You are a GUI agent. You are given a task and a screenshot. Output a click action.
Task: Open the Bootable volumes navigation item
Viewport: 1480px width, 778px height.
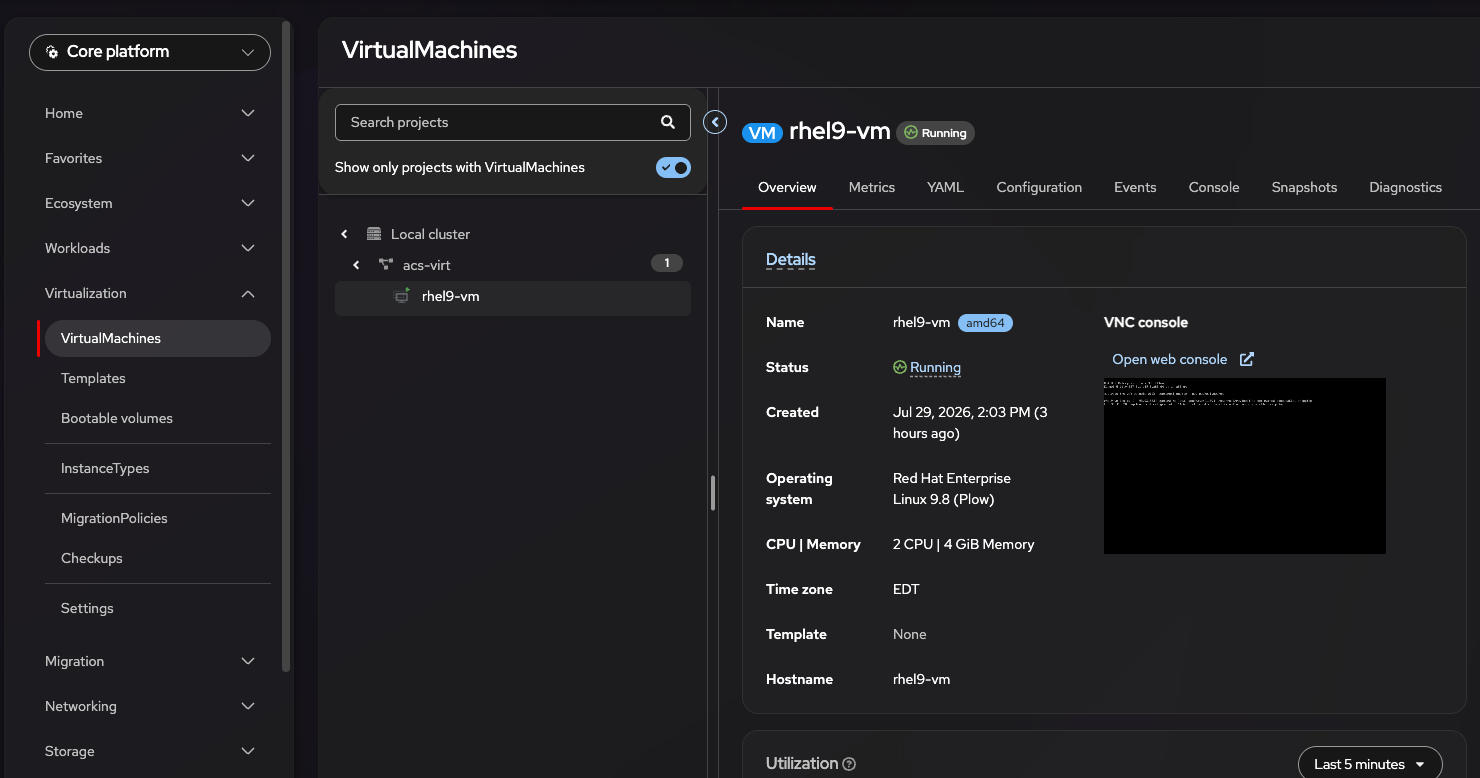coord(117,418)
